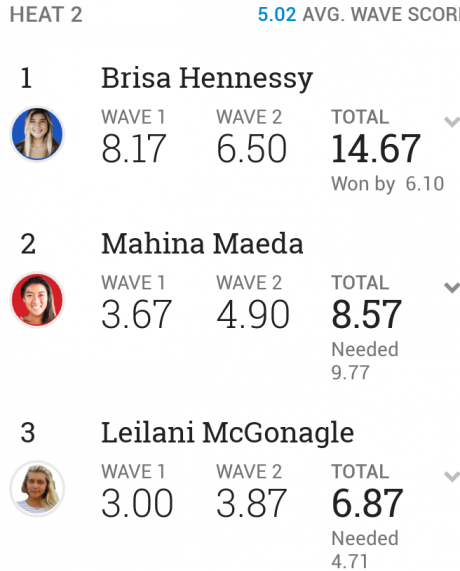460x571 pixels.
Task: Click the Brisa Hennessy name
Action: click(207, 79)
